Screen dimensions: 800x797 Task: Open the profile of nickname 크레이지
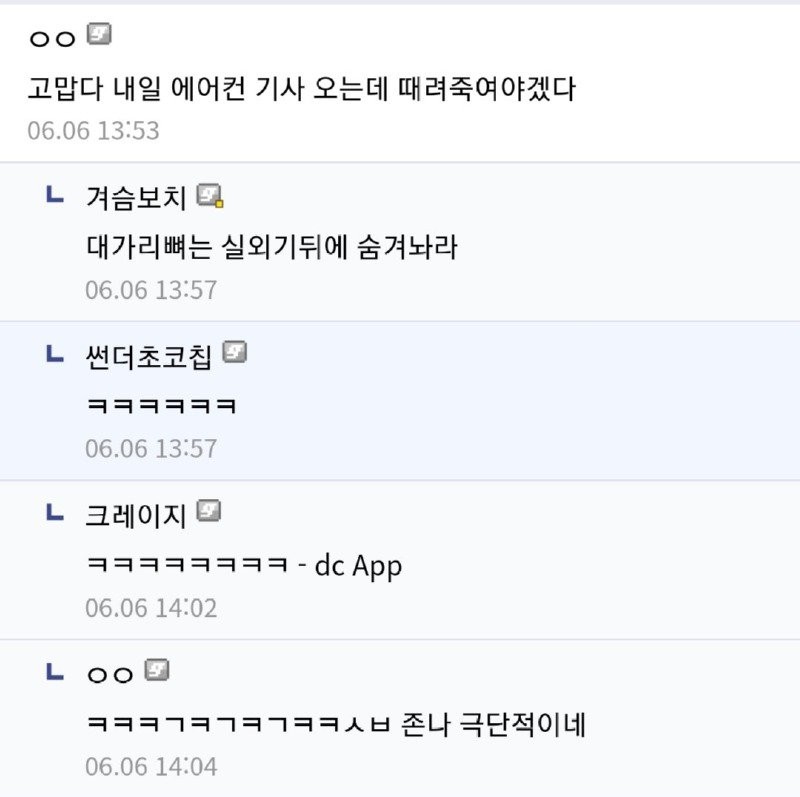click(x=136, y=516)
